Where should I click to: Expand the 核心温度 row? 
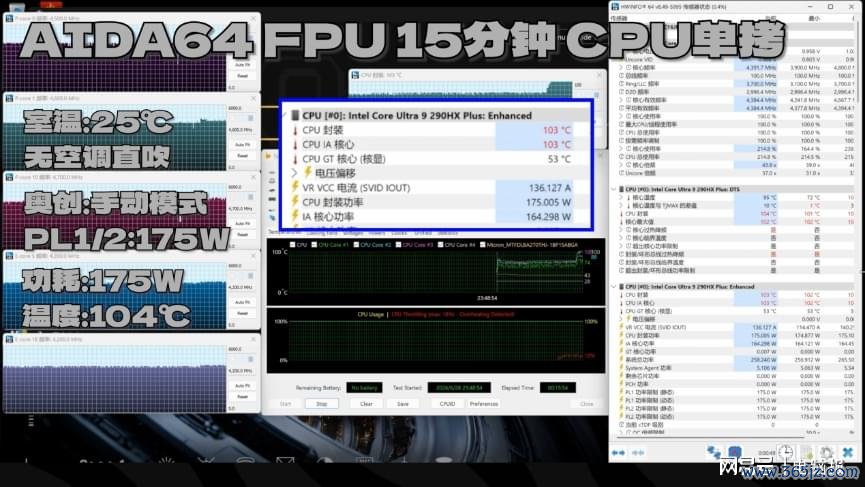coord(622,197)
